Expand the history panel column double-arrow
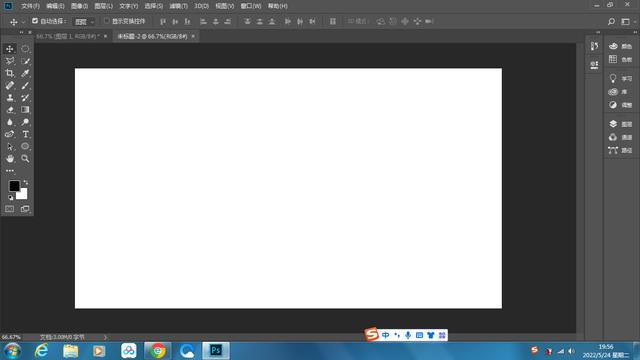The height and width of the screenshot is (360, 640). coord(598,32)
